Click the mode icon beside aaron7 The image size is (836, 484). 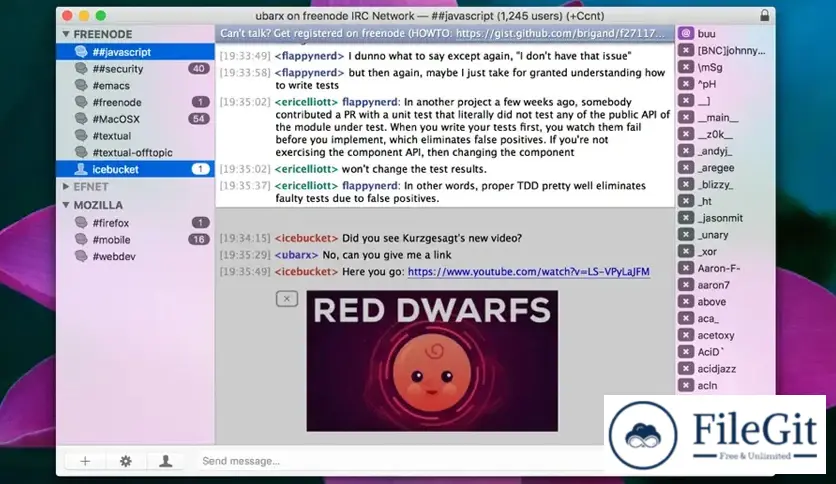pos(686,285)
